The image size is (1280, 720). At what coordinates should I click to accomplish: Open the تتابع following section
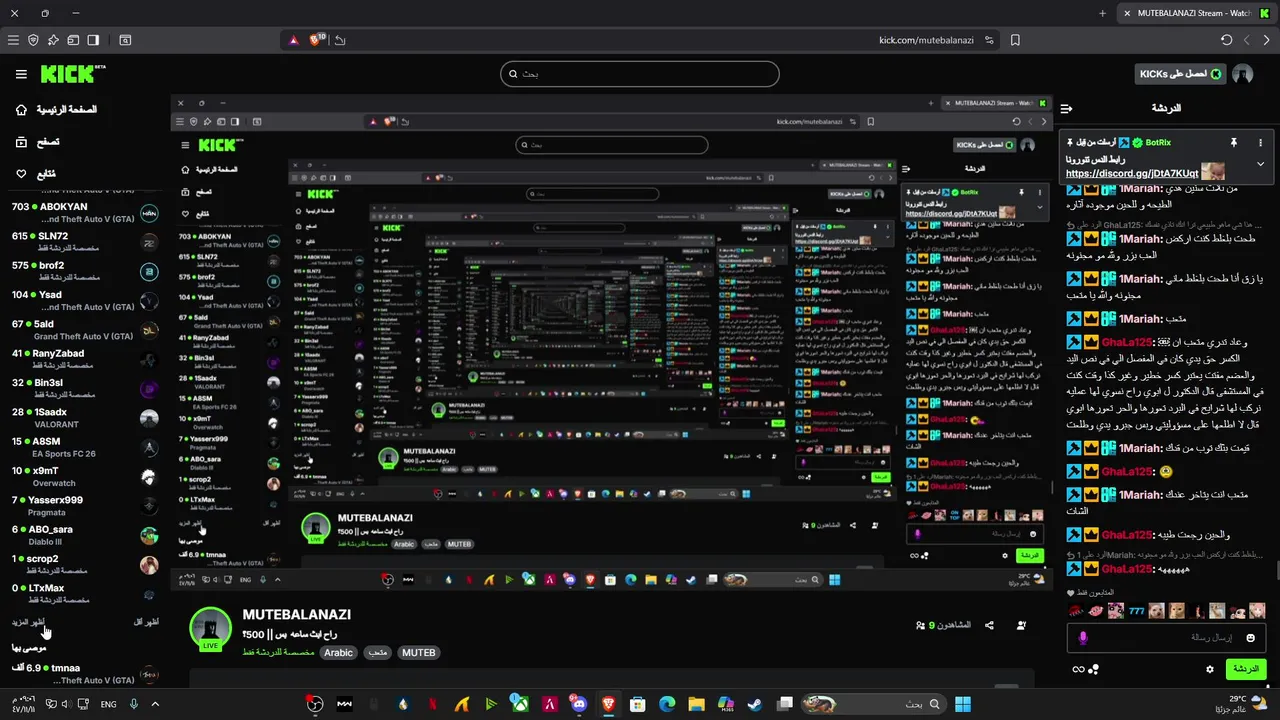coord(36,174)
